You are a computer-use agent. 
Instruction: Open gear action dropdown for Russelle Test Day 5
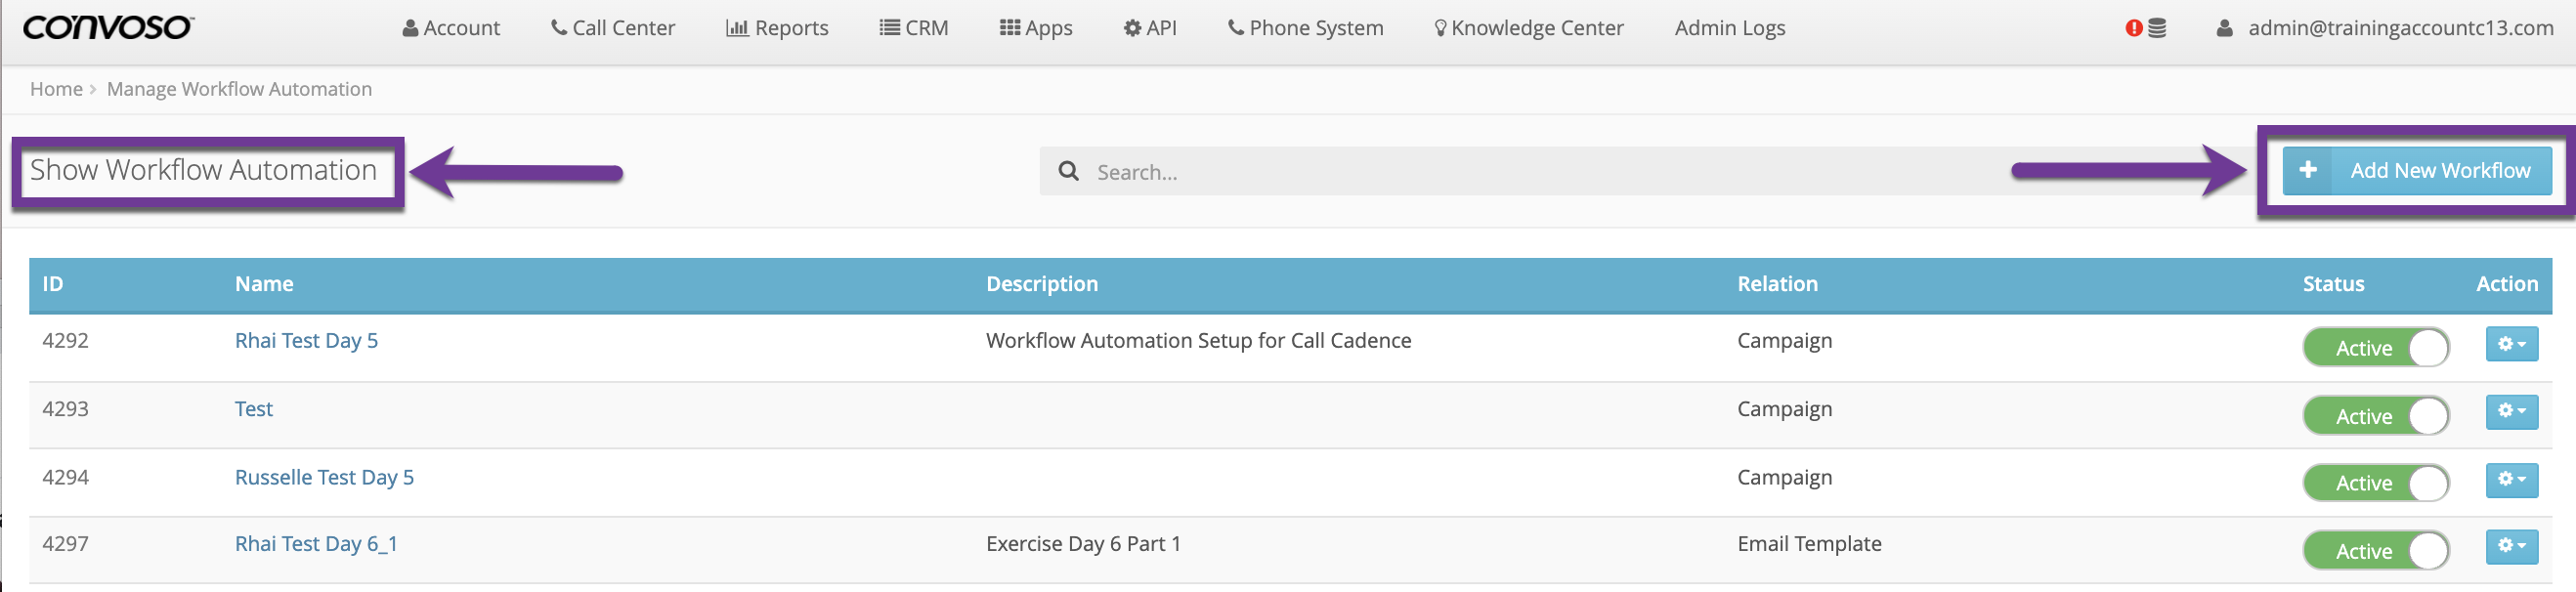2511,479
